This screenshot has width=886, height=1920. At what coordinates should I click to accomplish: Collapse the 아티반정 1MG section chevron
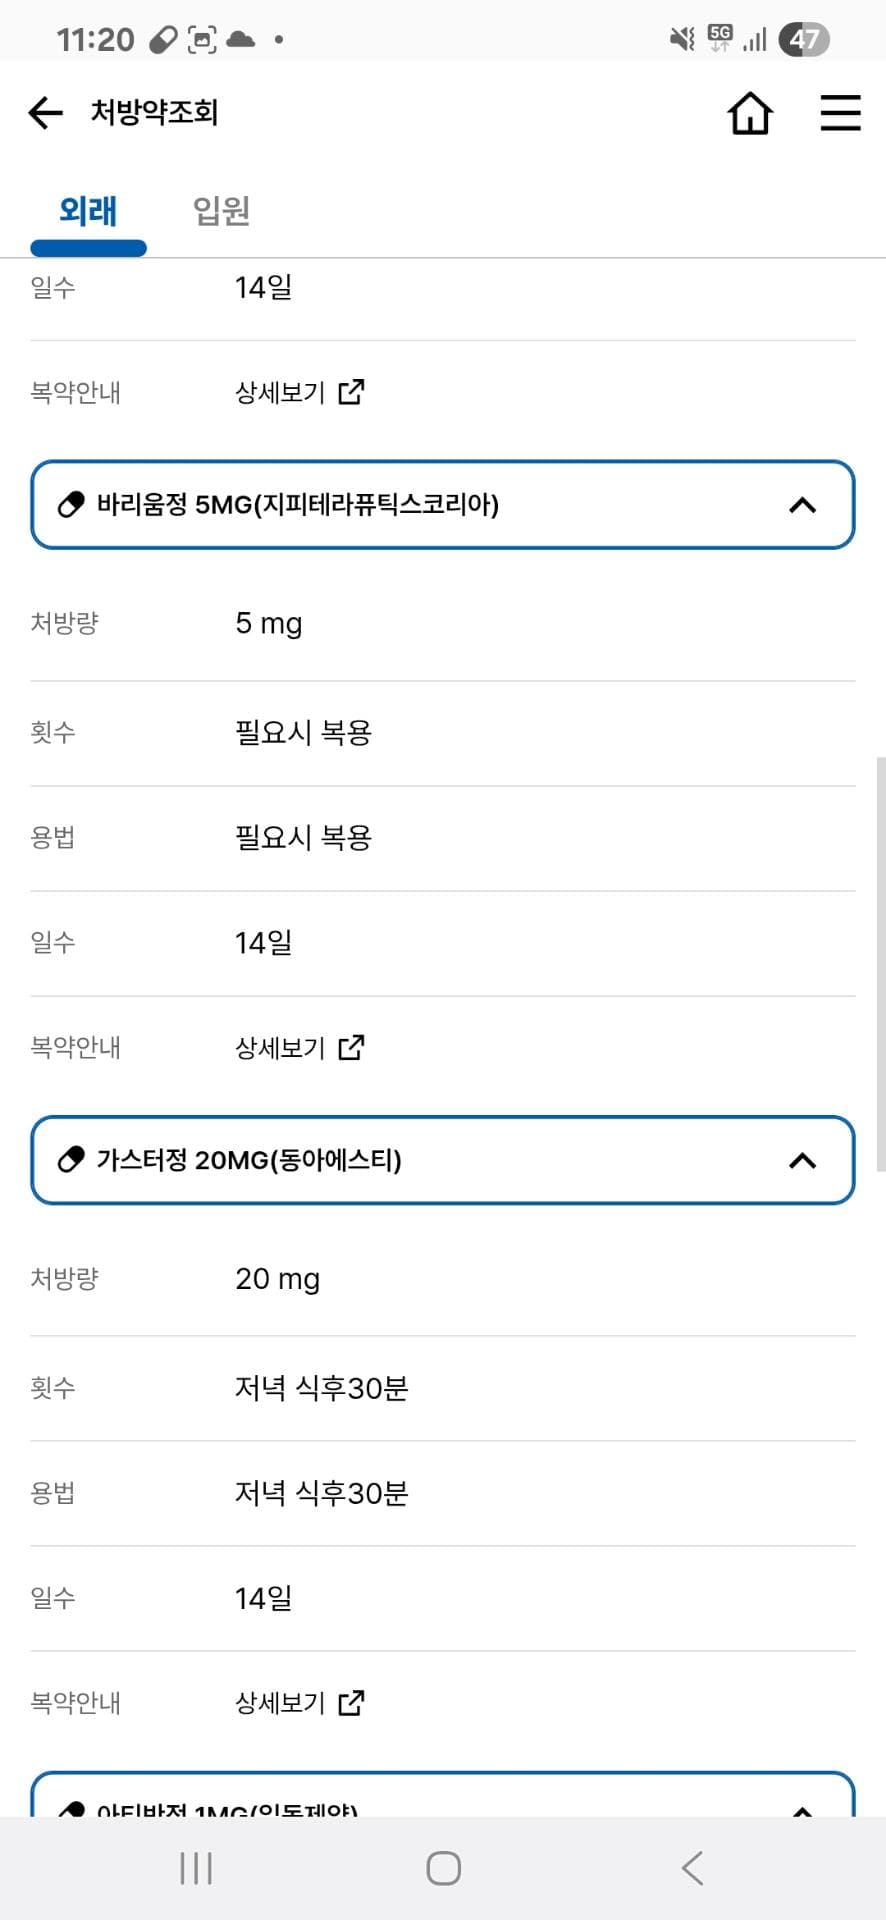(x=802, y=1808)
